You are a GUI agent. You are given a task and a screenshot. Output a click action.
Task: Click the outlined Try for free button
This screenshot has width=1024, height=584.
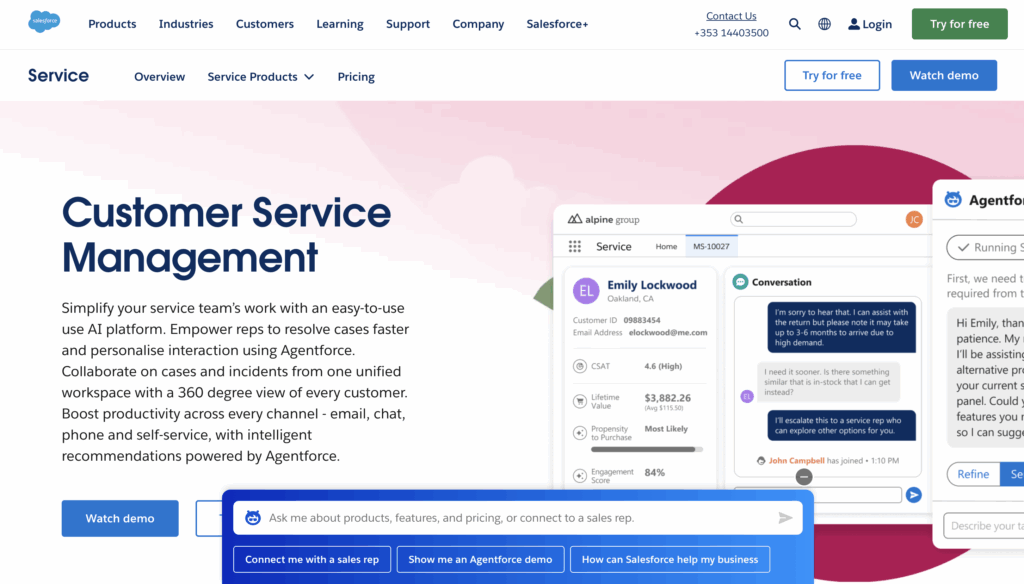(832, 75)
